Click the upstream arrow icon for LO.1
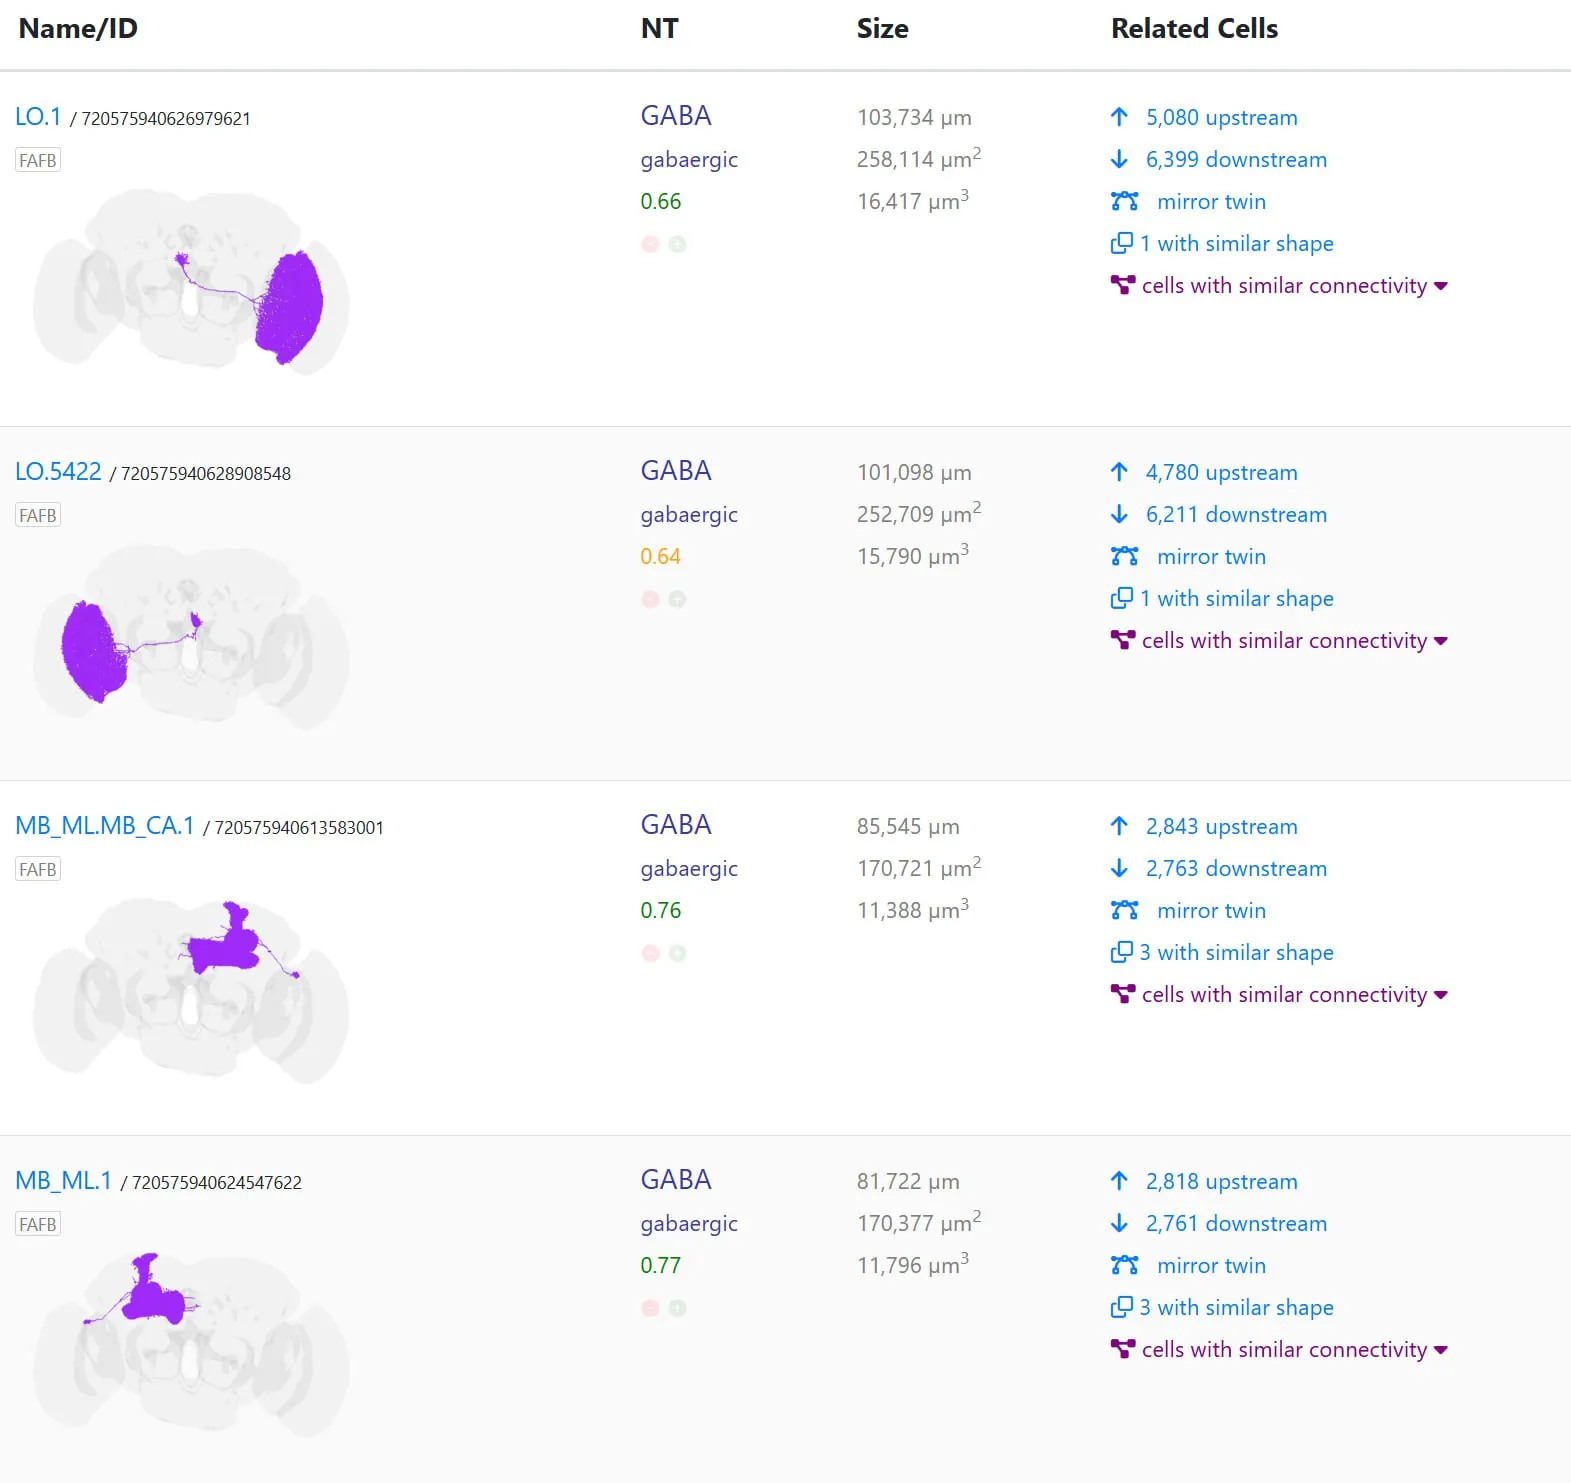Image resolution: width=1571 pixels, height=1483 pixels. point(1119,117)
